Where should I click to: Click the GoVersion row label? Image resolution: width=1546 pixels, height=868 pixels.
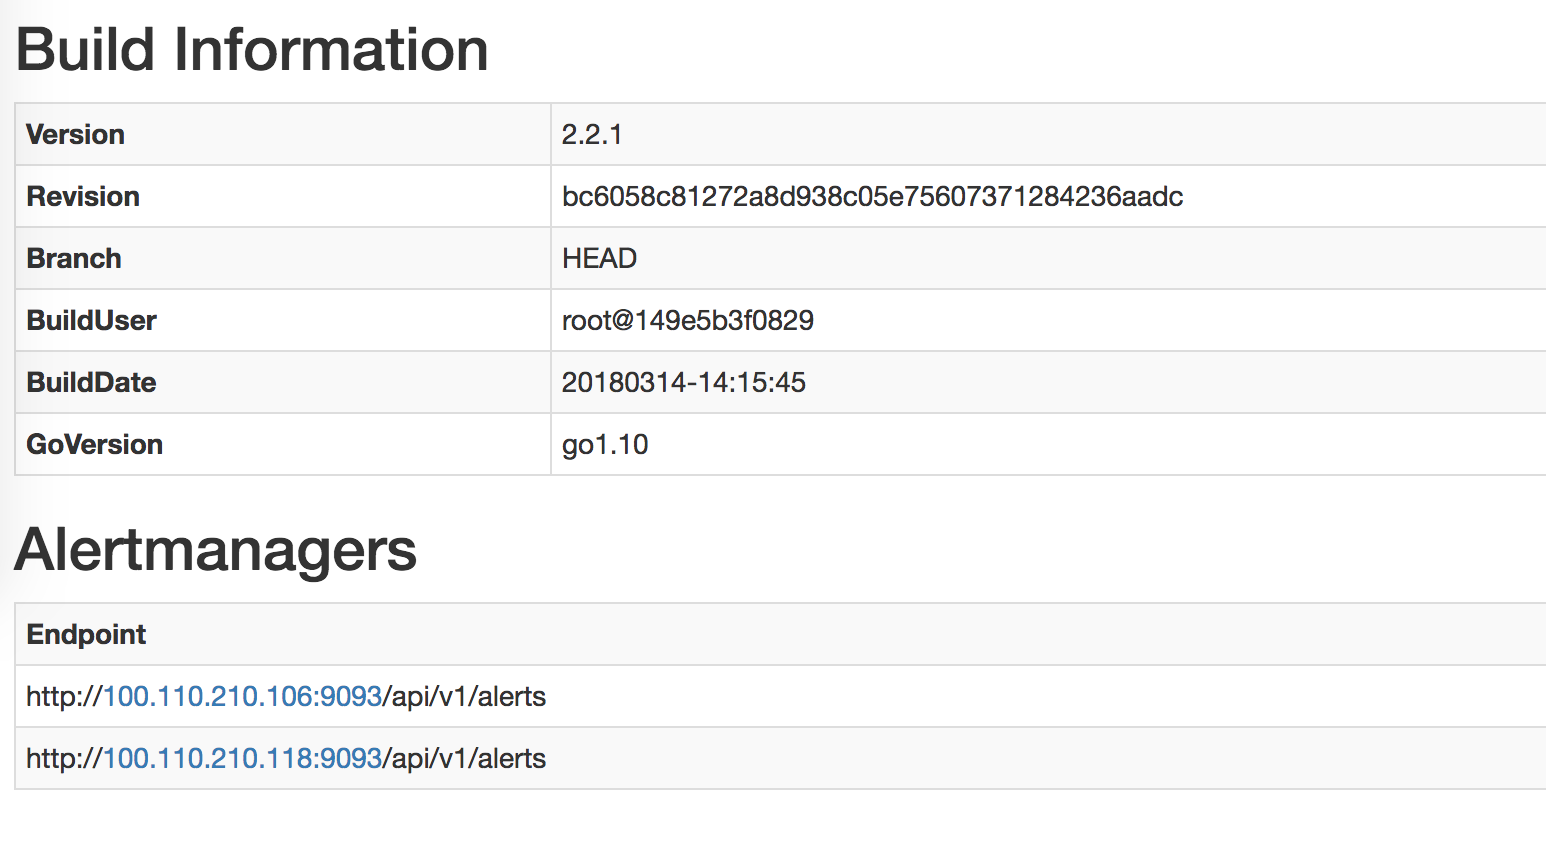point(94,444)
